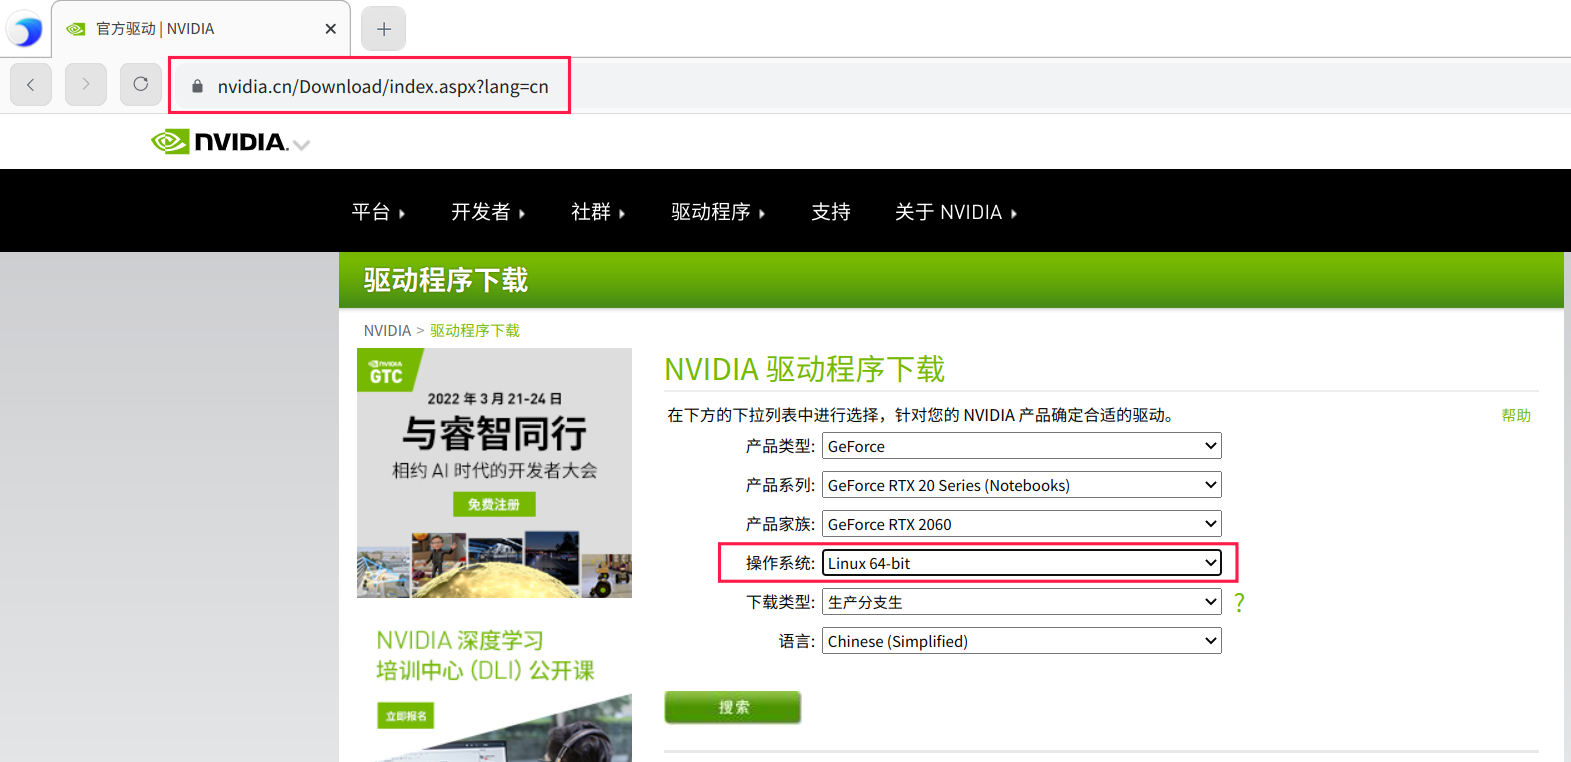This screenshot has width=1571, height=762.
Task: Click the 产品类型 field label
Action: [780, 446]
